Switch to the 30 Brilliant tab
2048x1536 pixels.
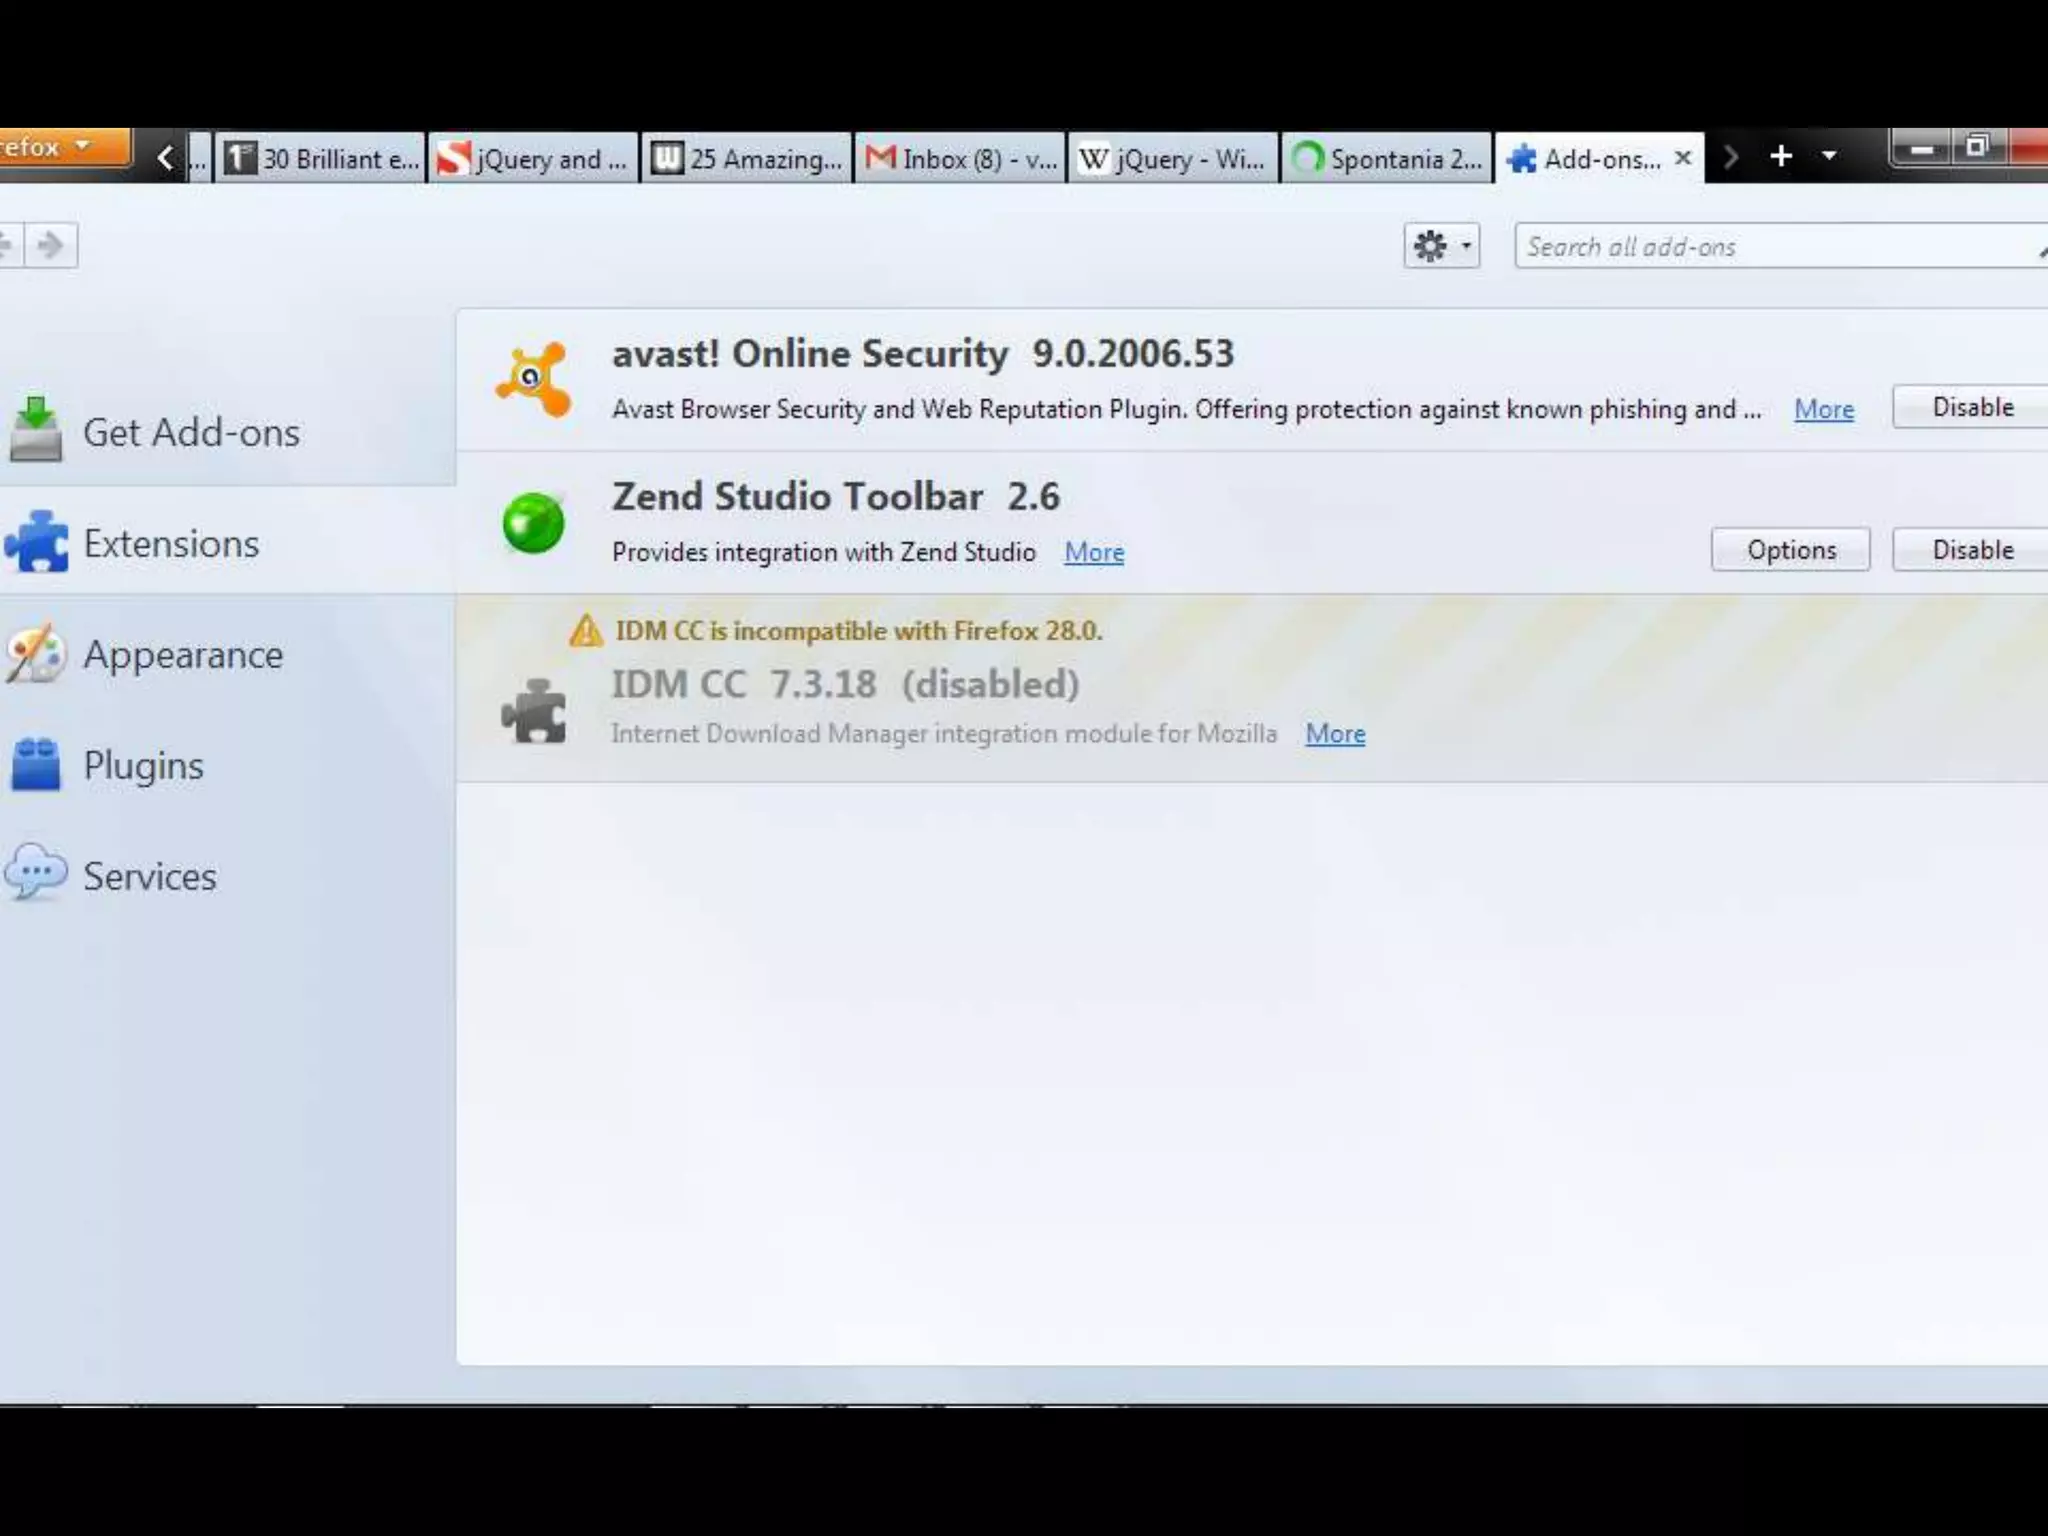pos(320,158)
